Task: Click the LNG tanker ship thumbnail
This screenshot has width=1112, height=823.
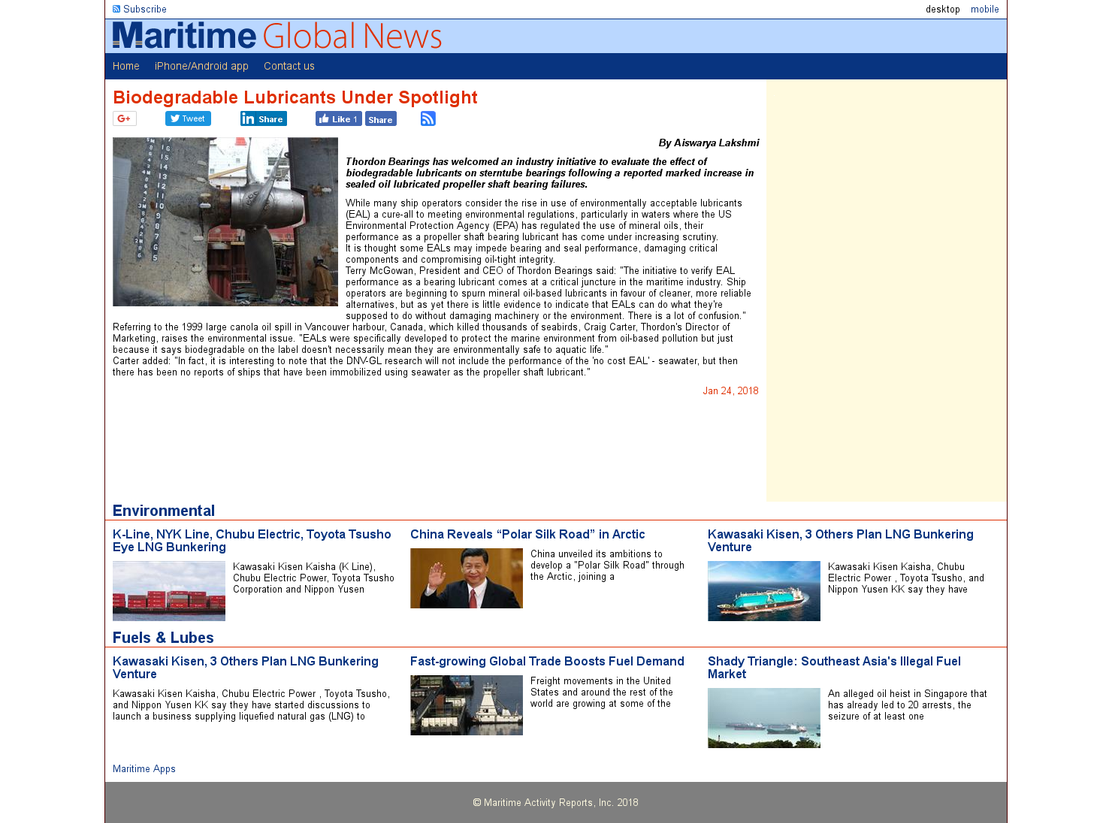Action: (x=764, y=591)
